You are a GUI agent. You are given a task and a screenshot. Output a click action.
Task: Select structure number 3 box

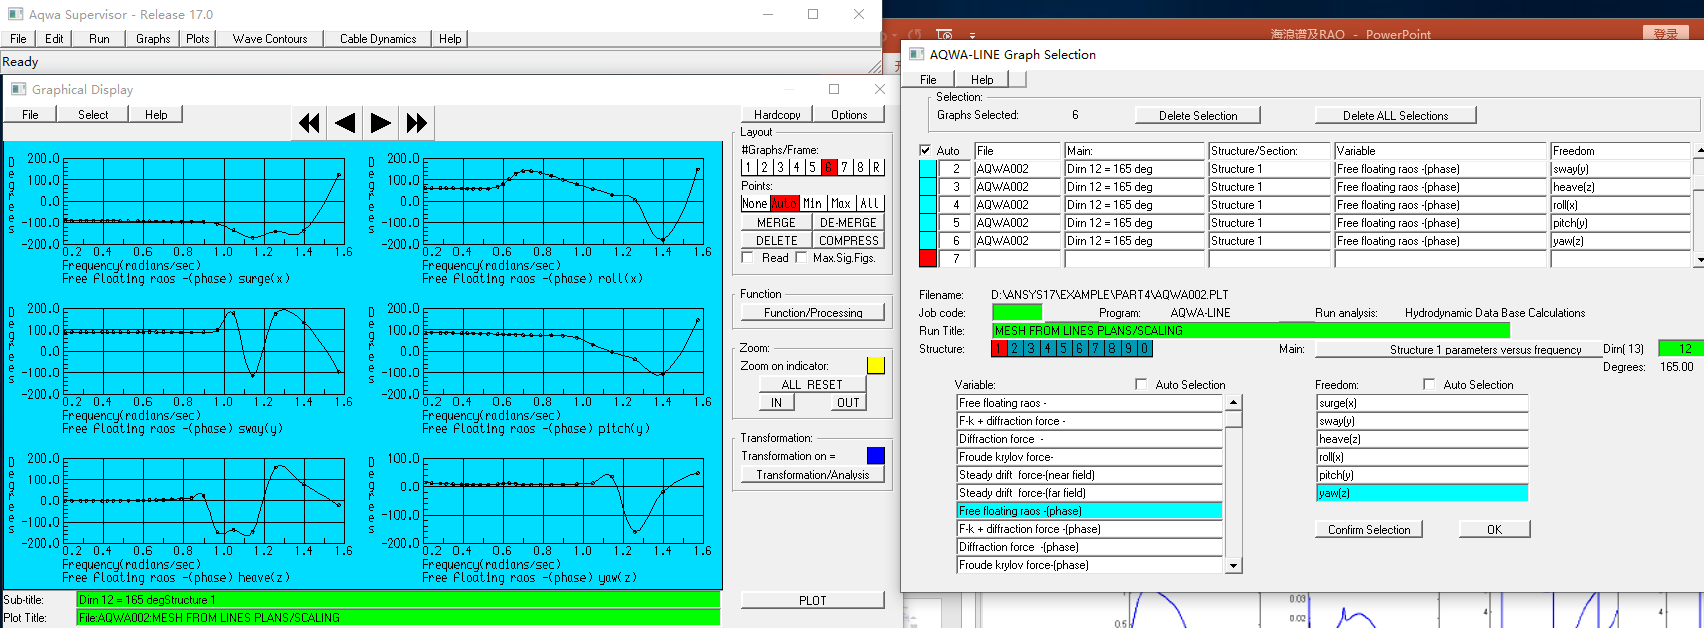coord(1031,349)
